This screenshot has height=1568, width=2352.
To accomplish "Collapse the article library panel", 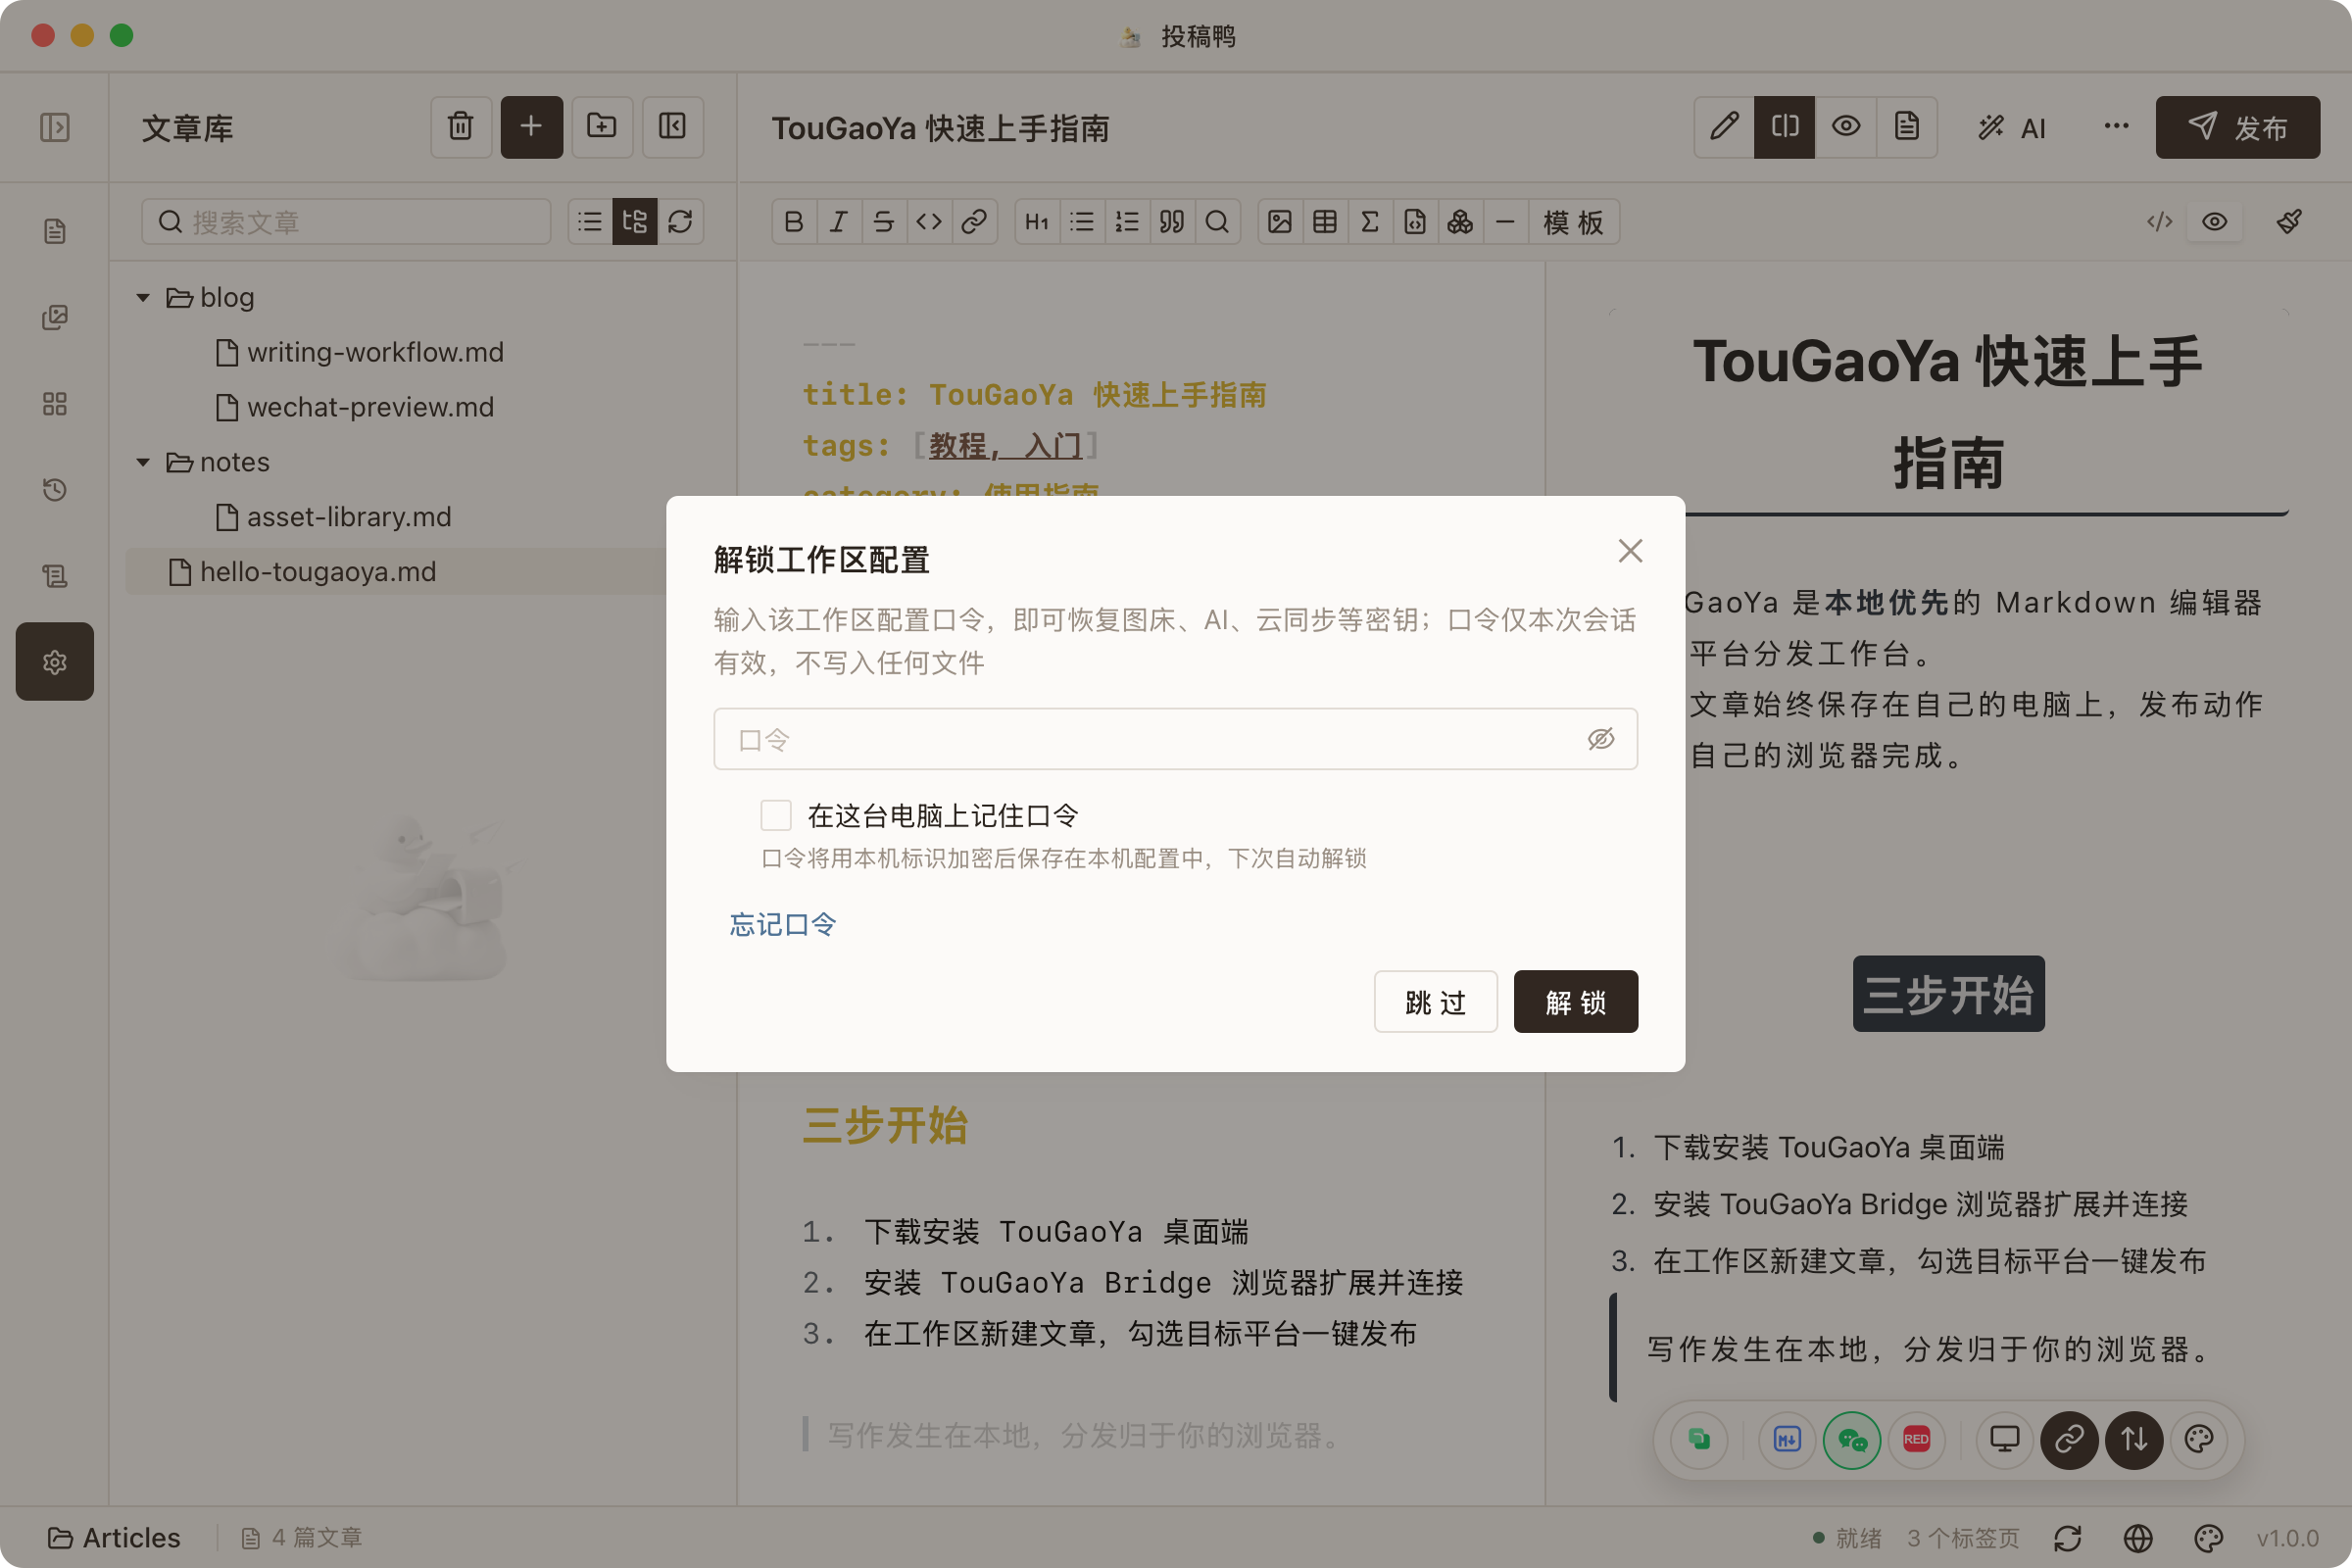I will [x=673, y=127].
